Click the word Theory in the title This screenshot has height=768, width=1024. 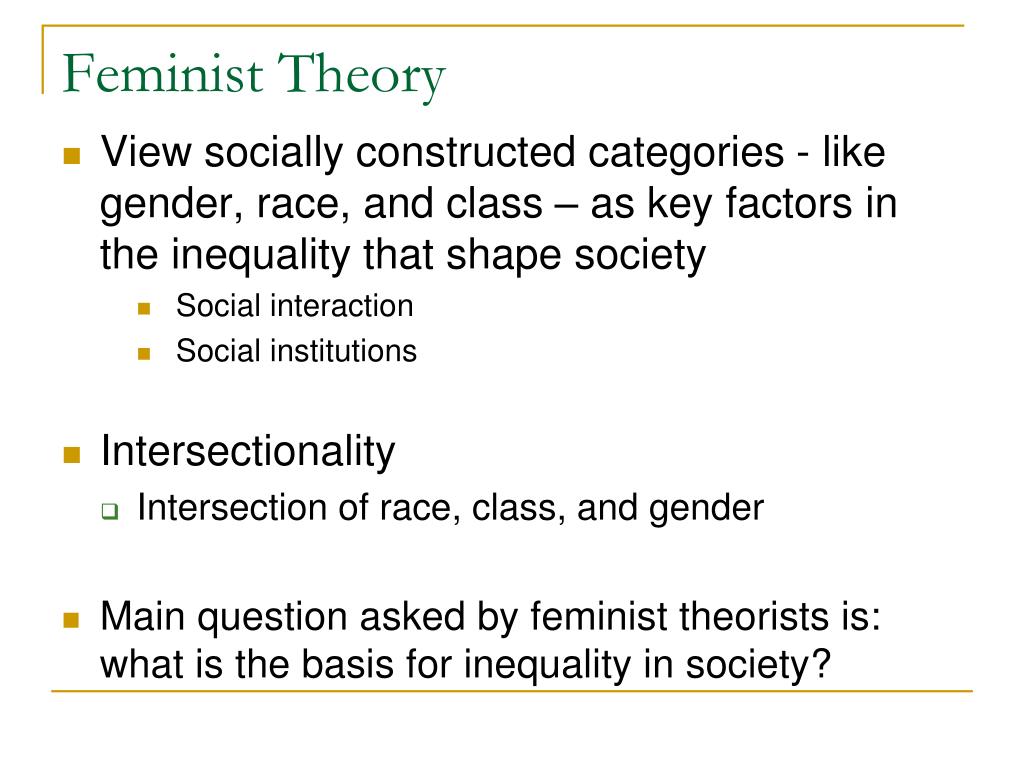(x=361, y=76)
